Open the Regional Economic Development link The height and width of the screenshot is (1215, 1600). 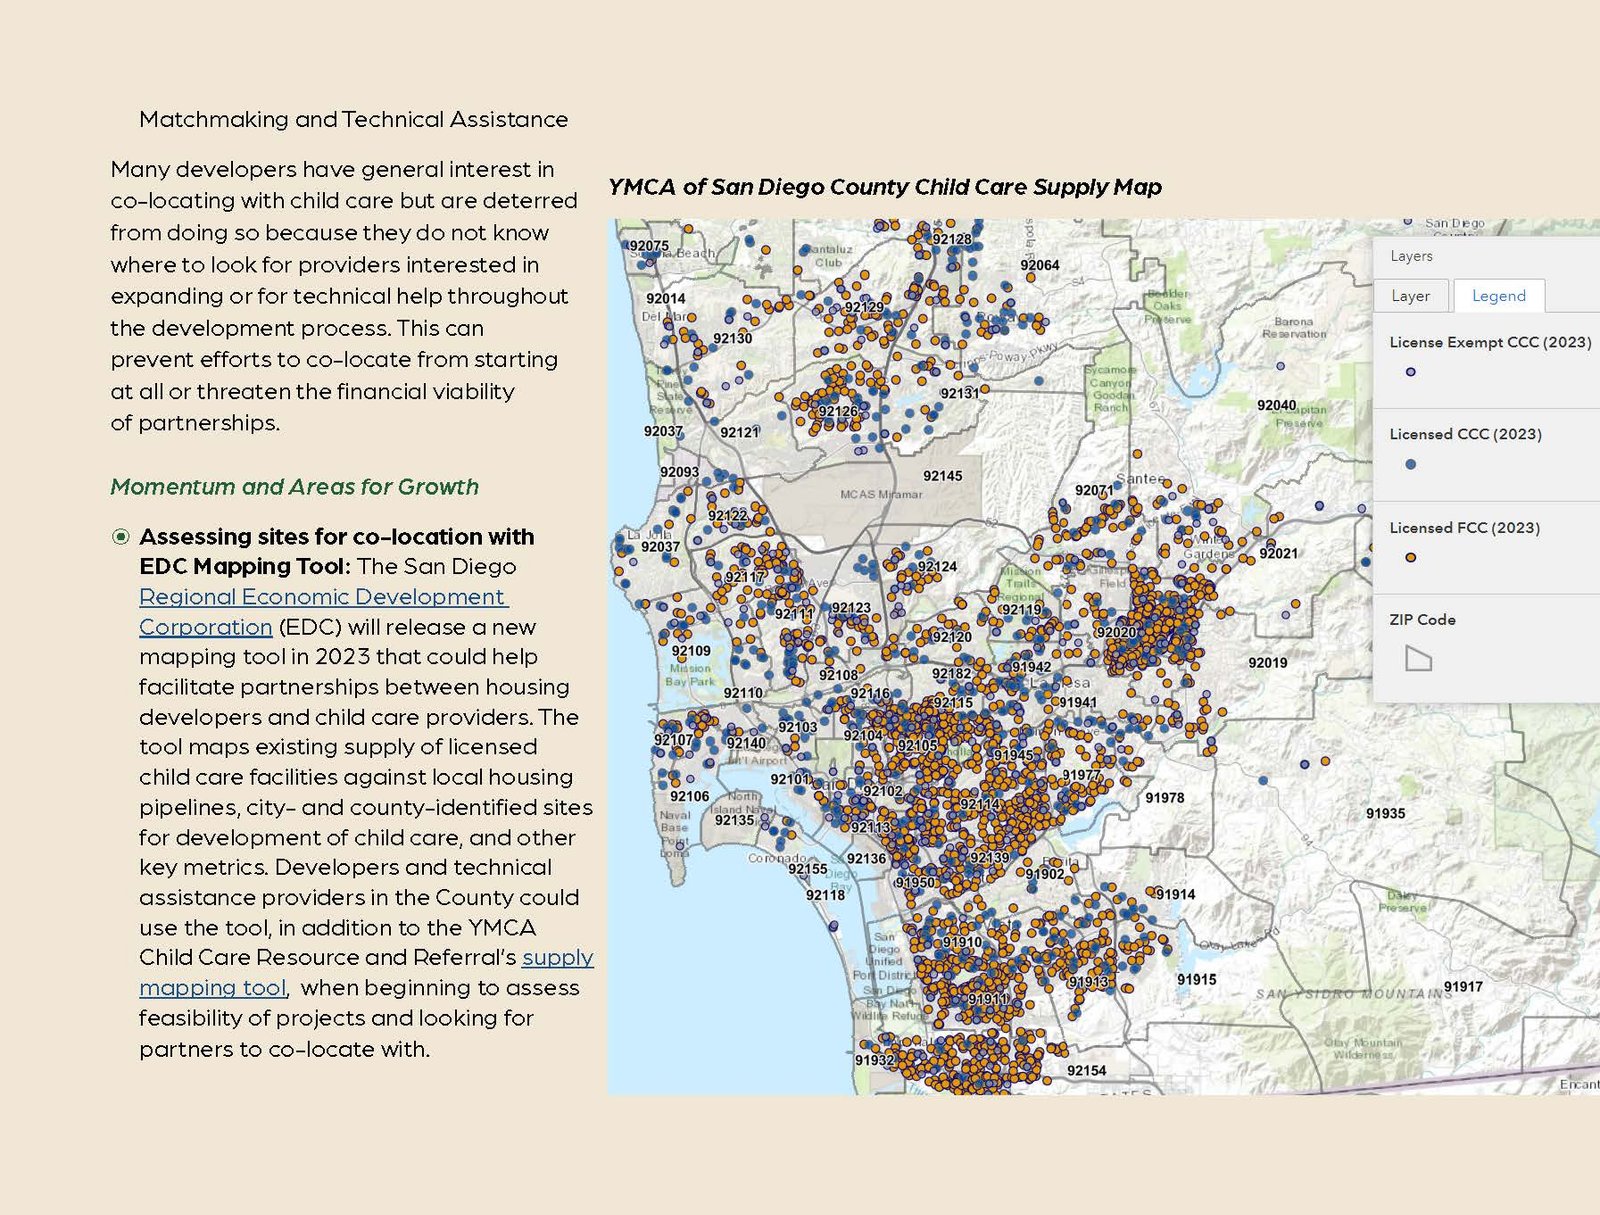click(322, 597)
